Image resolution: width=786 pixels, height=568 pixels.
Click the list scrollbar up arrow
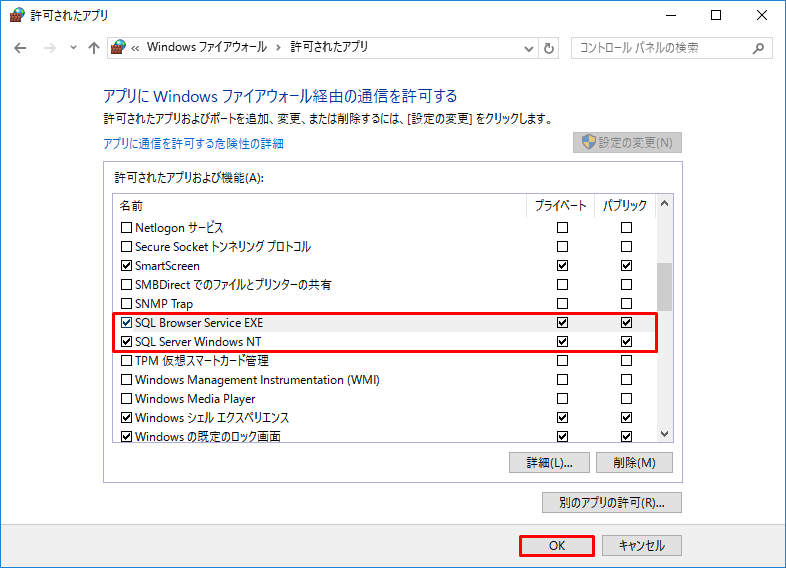click(x=665, y=204)
